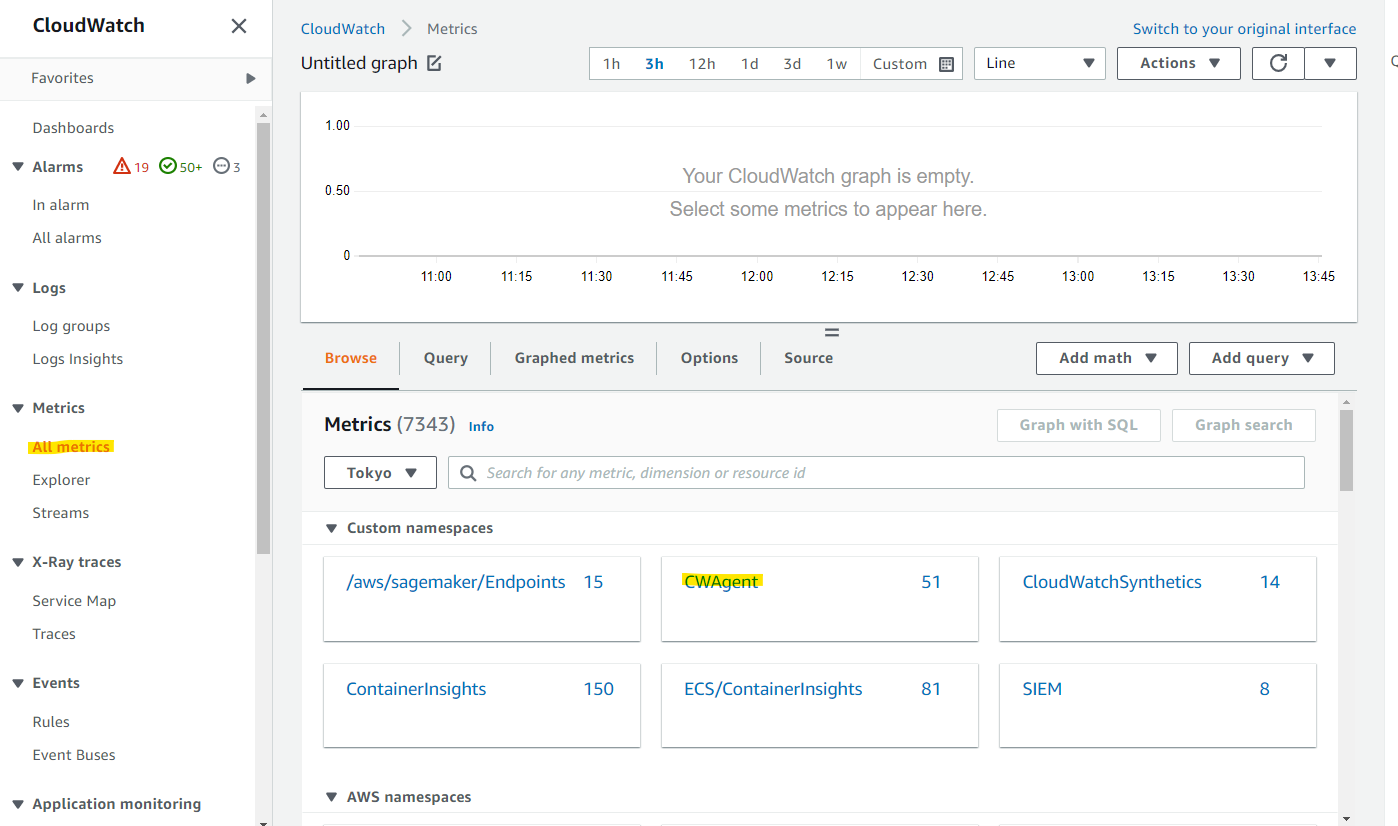Expand the Favorites section arrow

pos(251,78)
